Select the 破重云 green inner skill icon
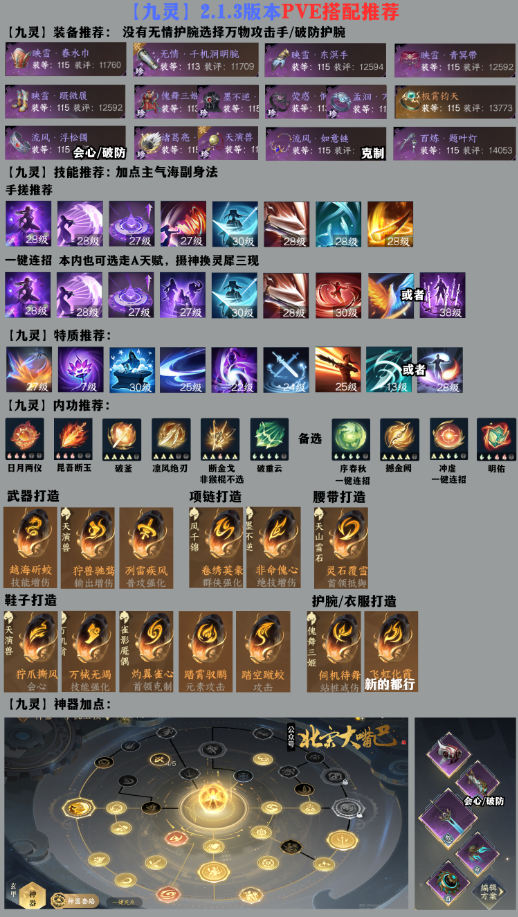The image size is (518, 917). [x=270, y=439]
